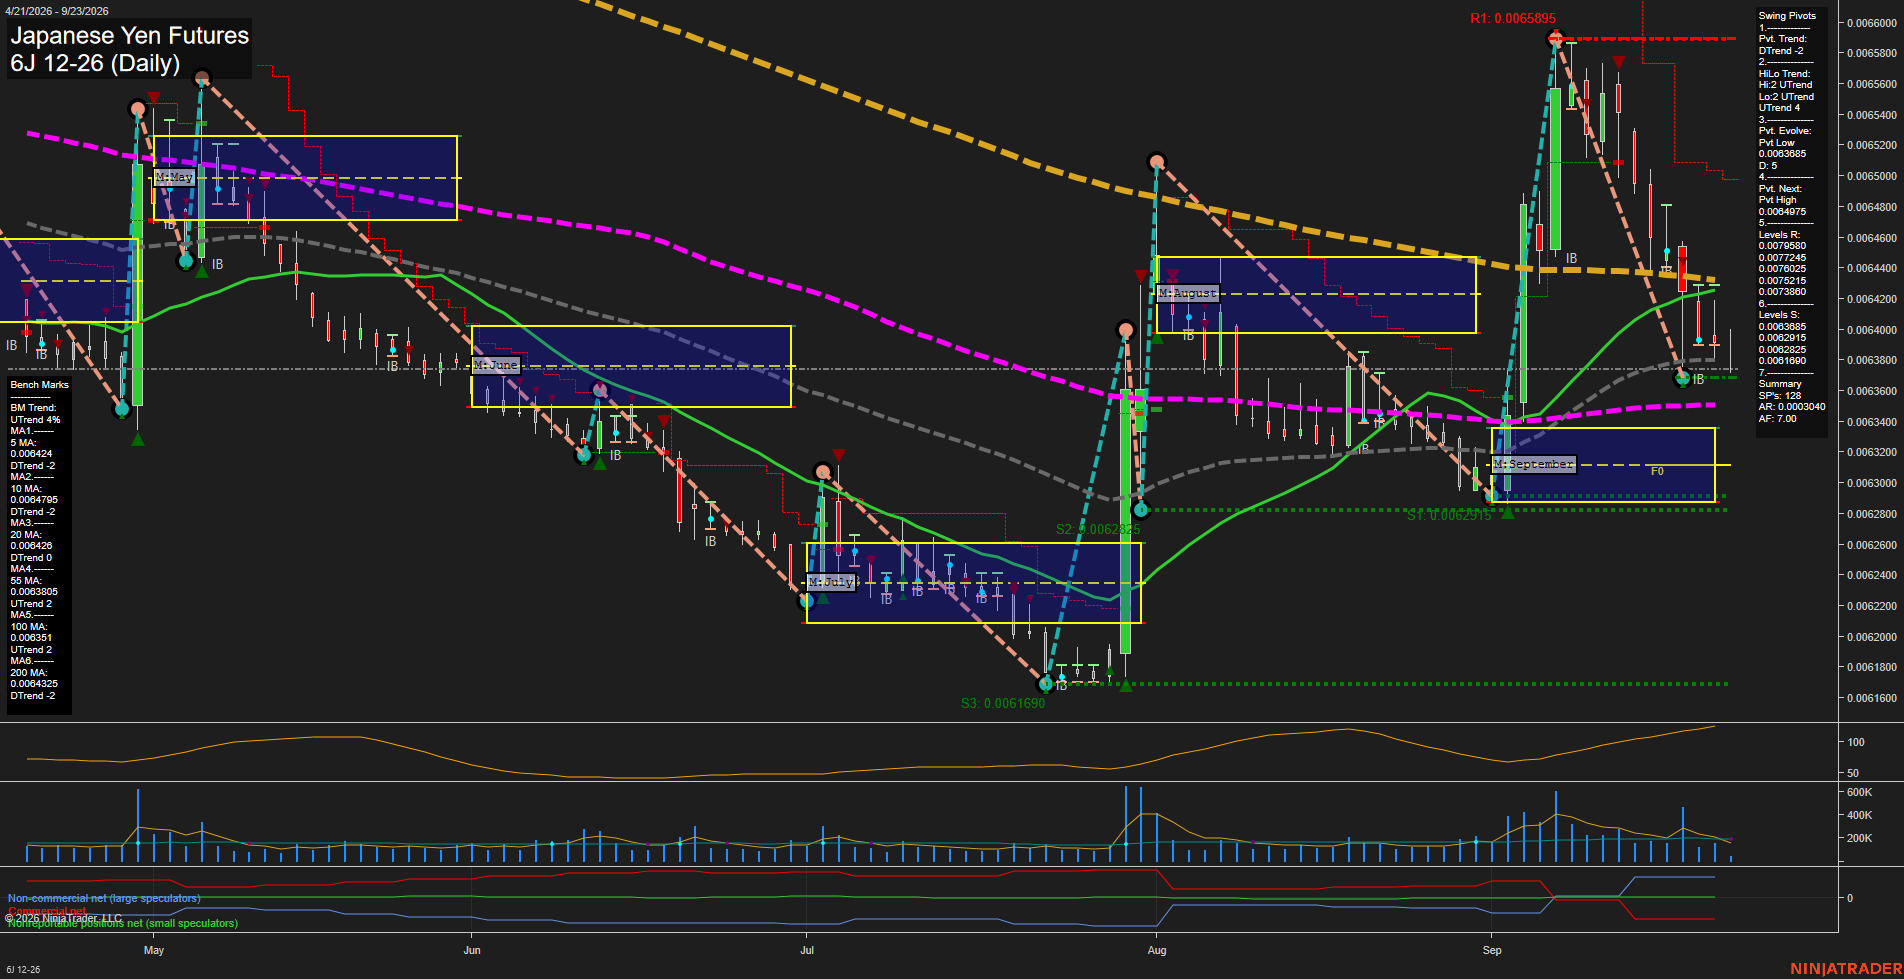
Task: Click the 100 MA: benchmark entry
Action: 29,627
